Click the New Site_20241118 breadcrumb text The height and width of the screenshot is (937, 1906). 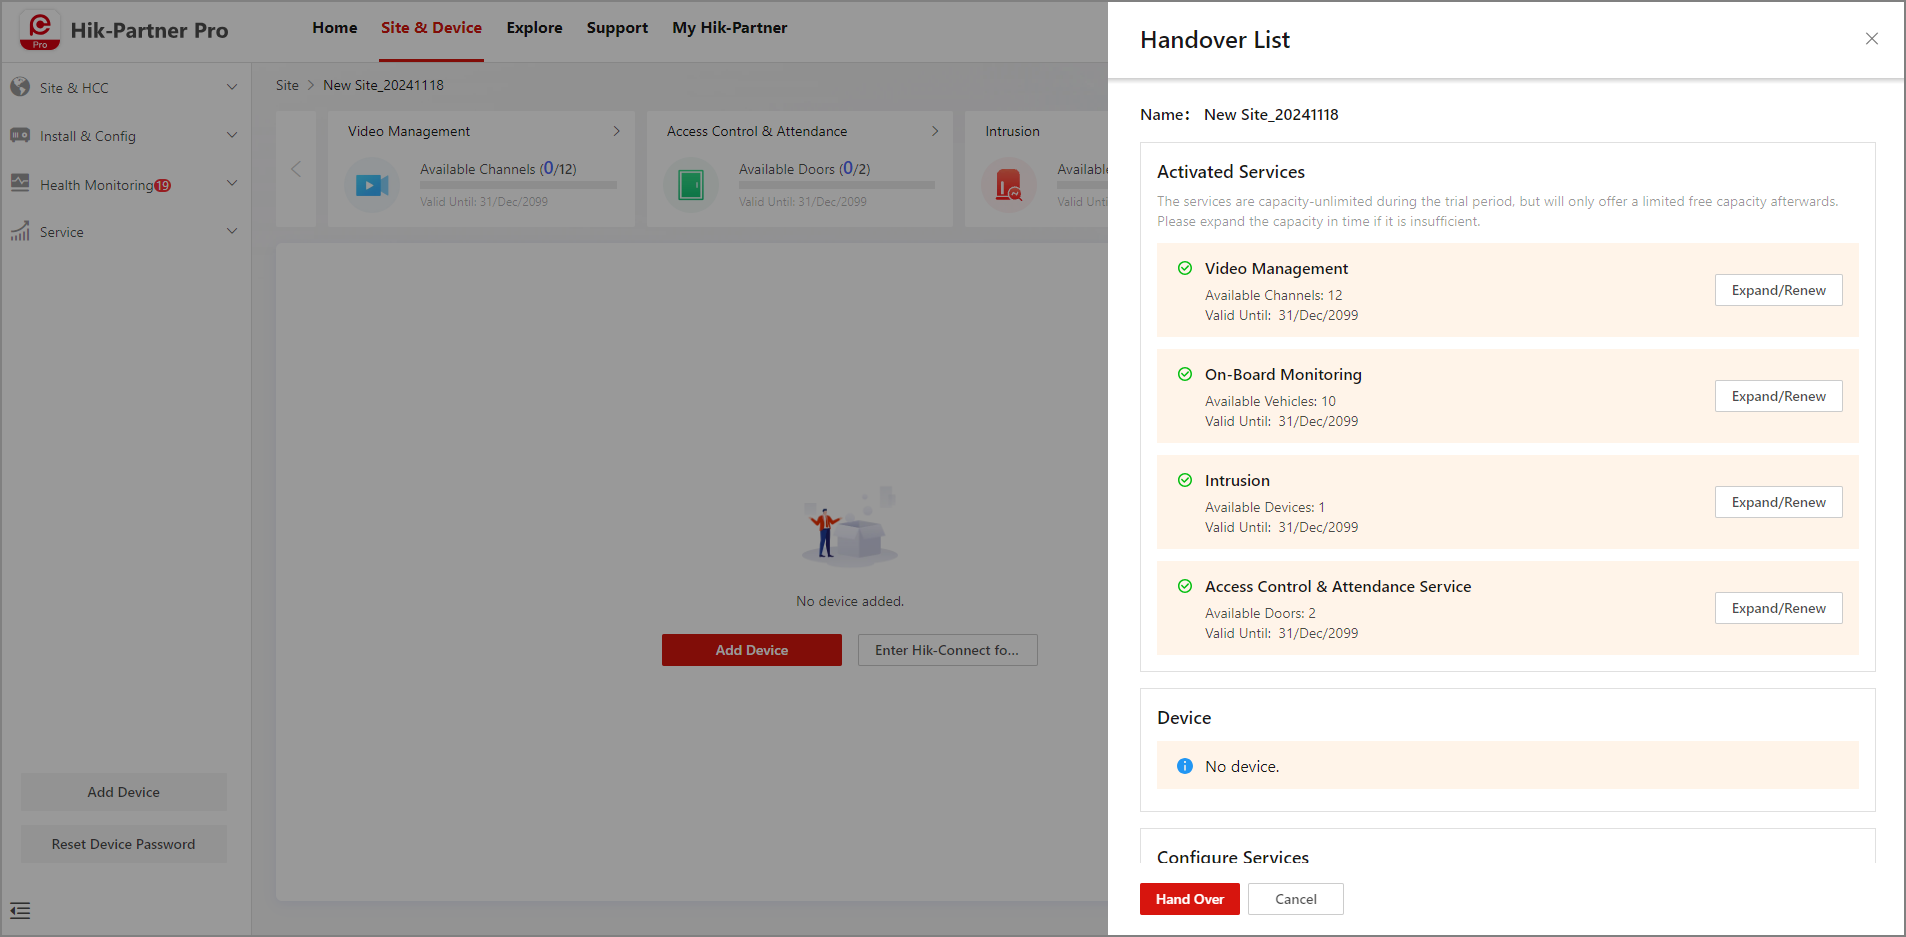[x=383, y=85]
